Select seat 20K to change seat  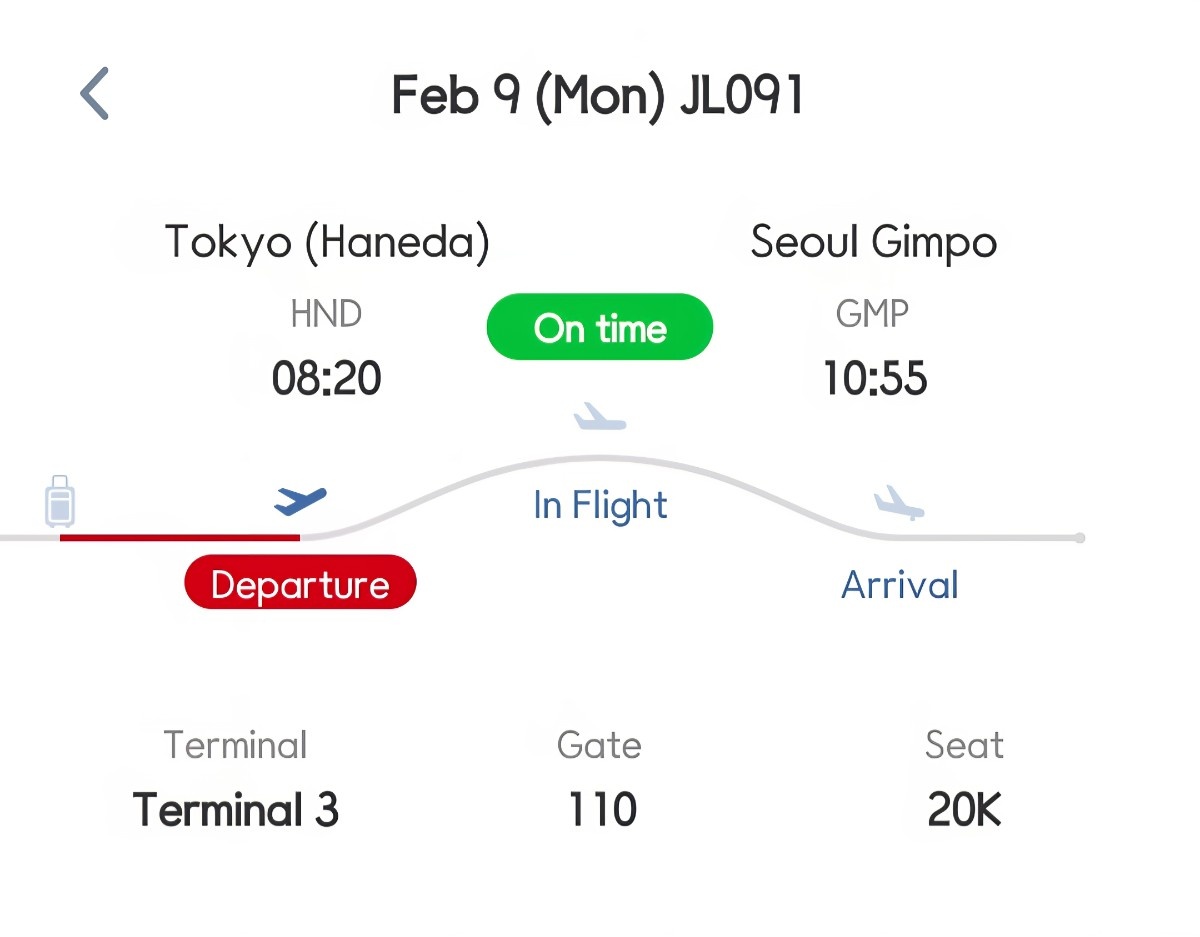963,810
